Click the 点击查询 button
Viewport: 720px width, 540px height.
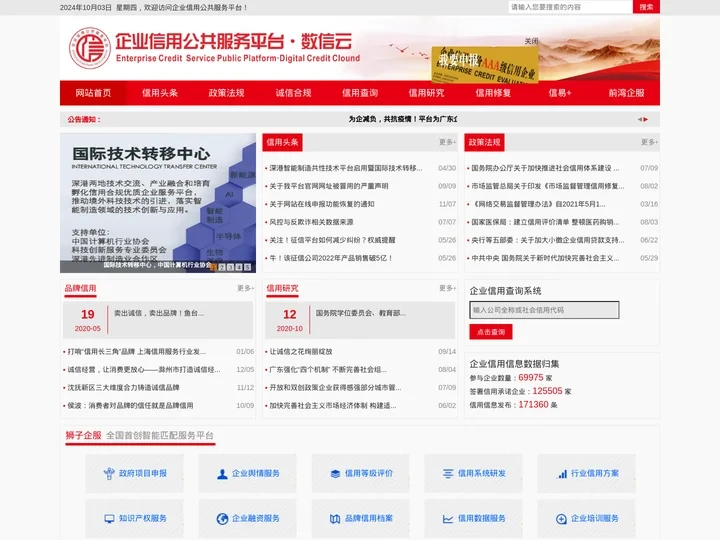[491, 332]
